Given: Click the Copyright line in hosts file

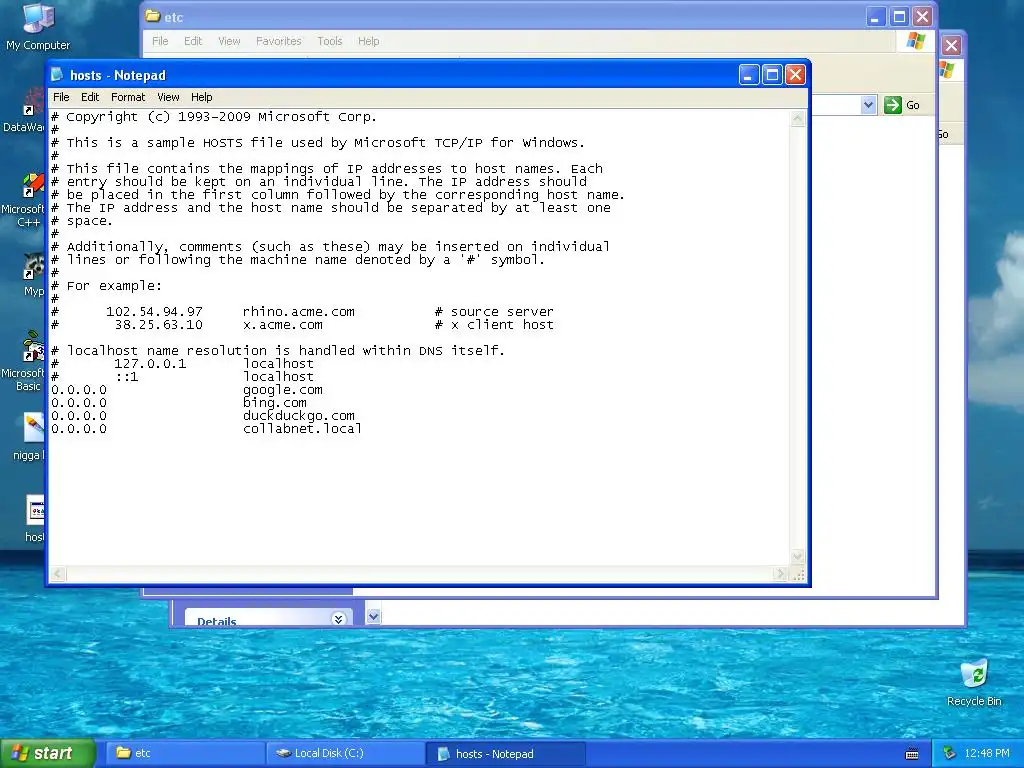Looking at the screenshot, I should tap(214, 117).
